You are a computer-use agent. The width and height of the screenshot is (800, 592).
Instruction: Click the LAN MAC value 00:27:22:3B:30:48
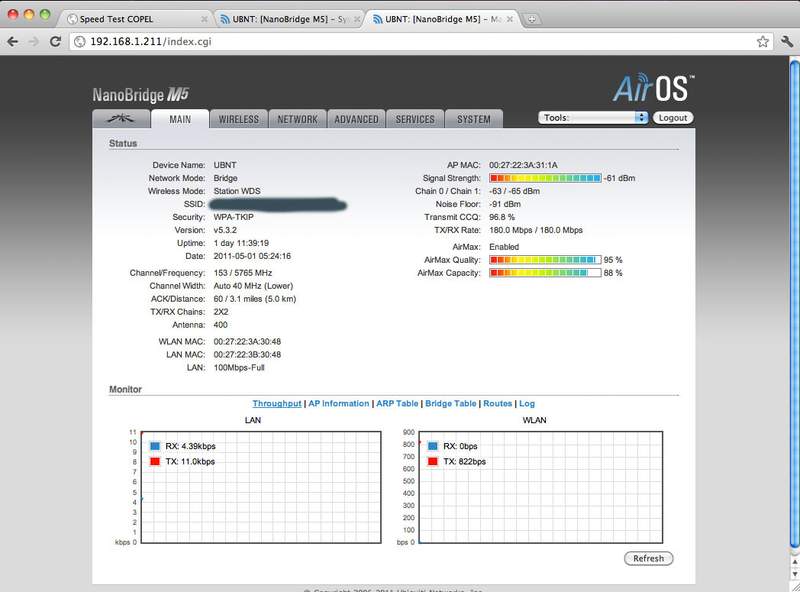tap(247, 355)
